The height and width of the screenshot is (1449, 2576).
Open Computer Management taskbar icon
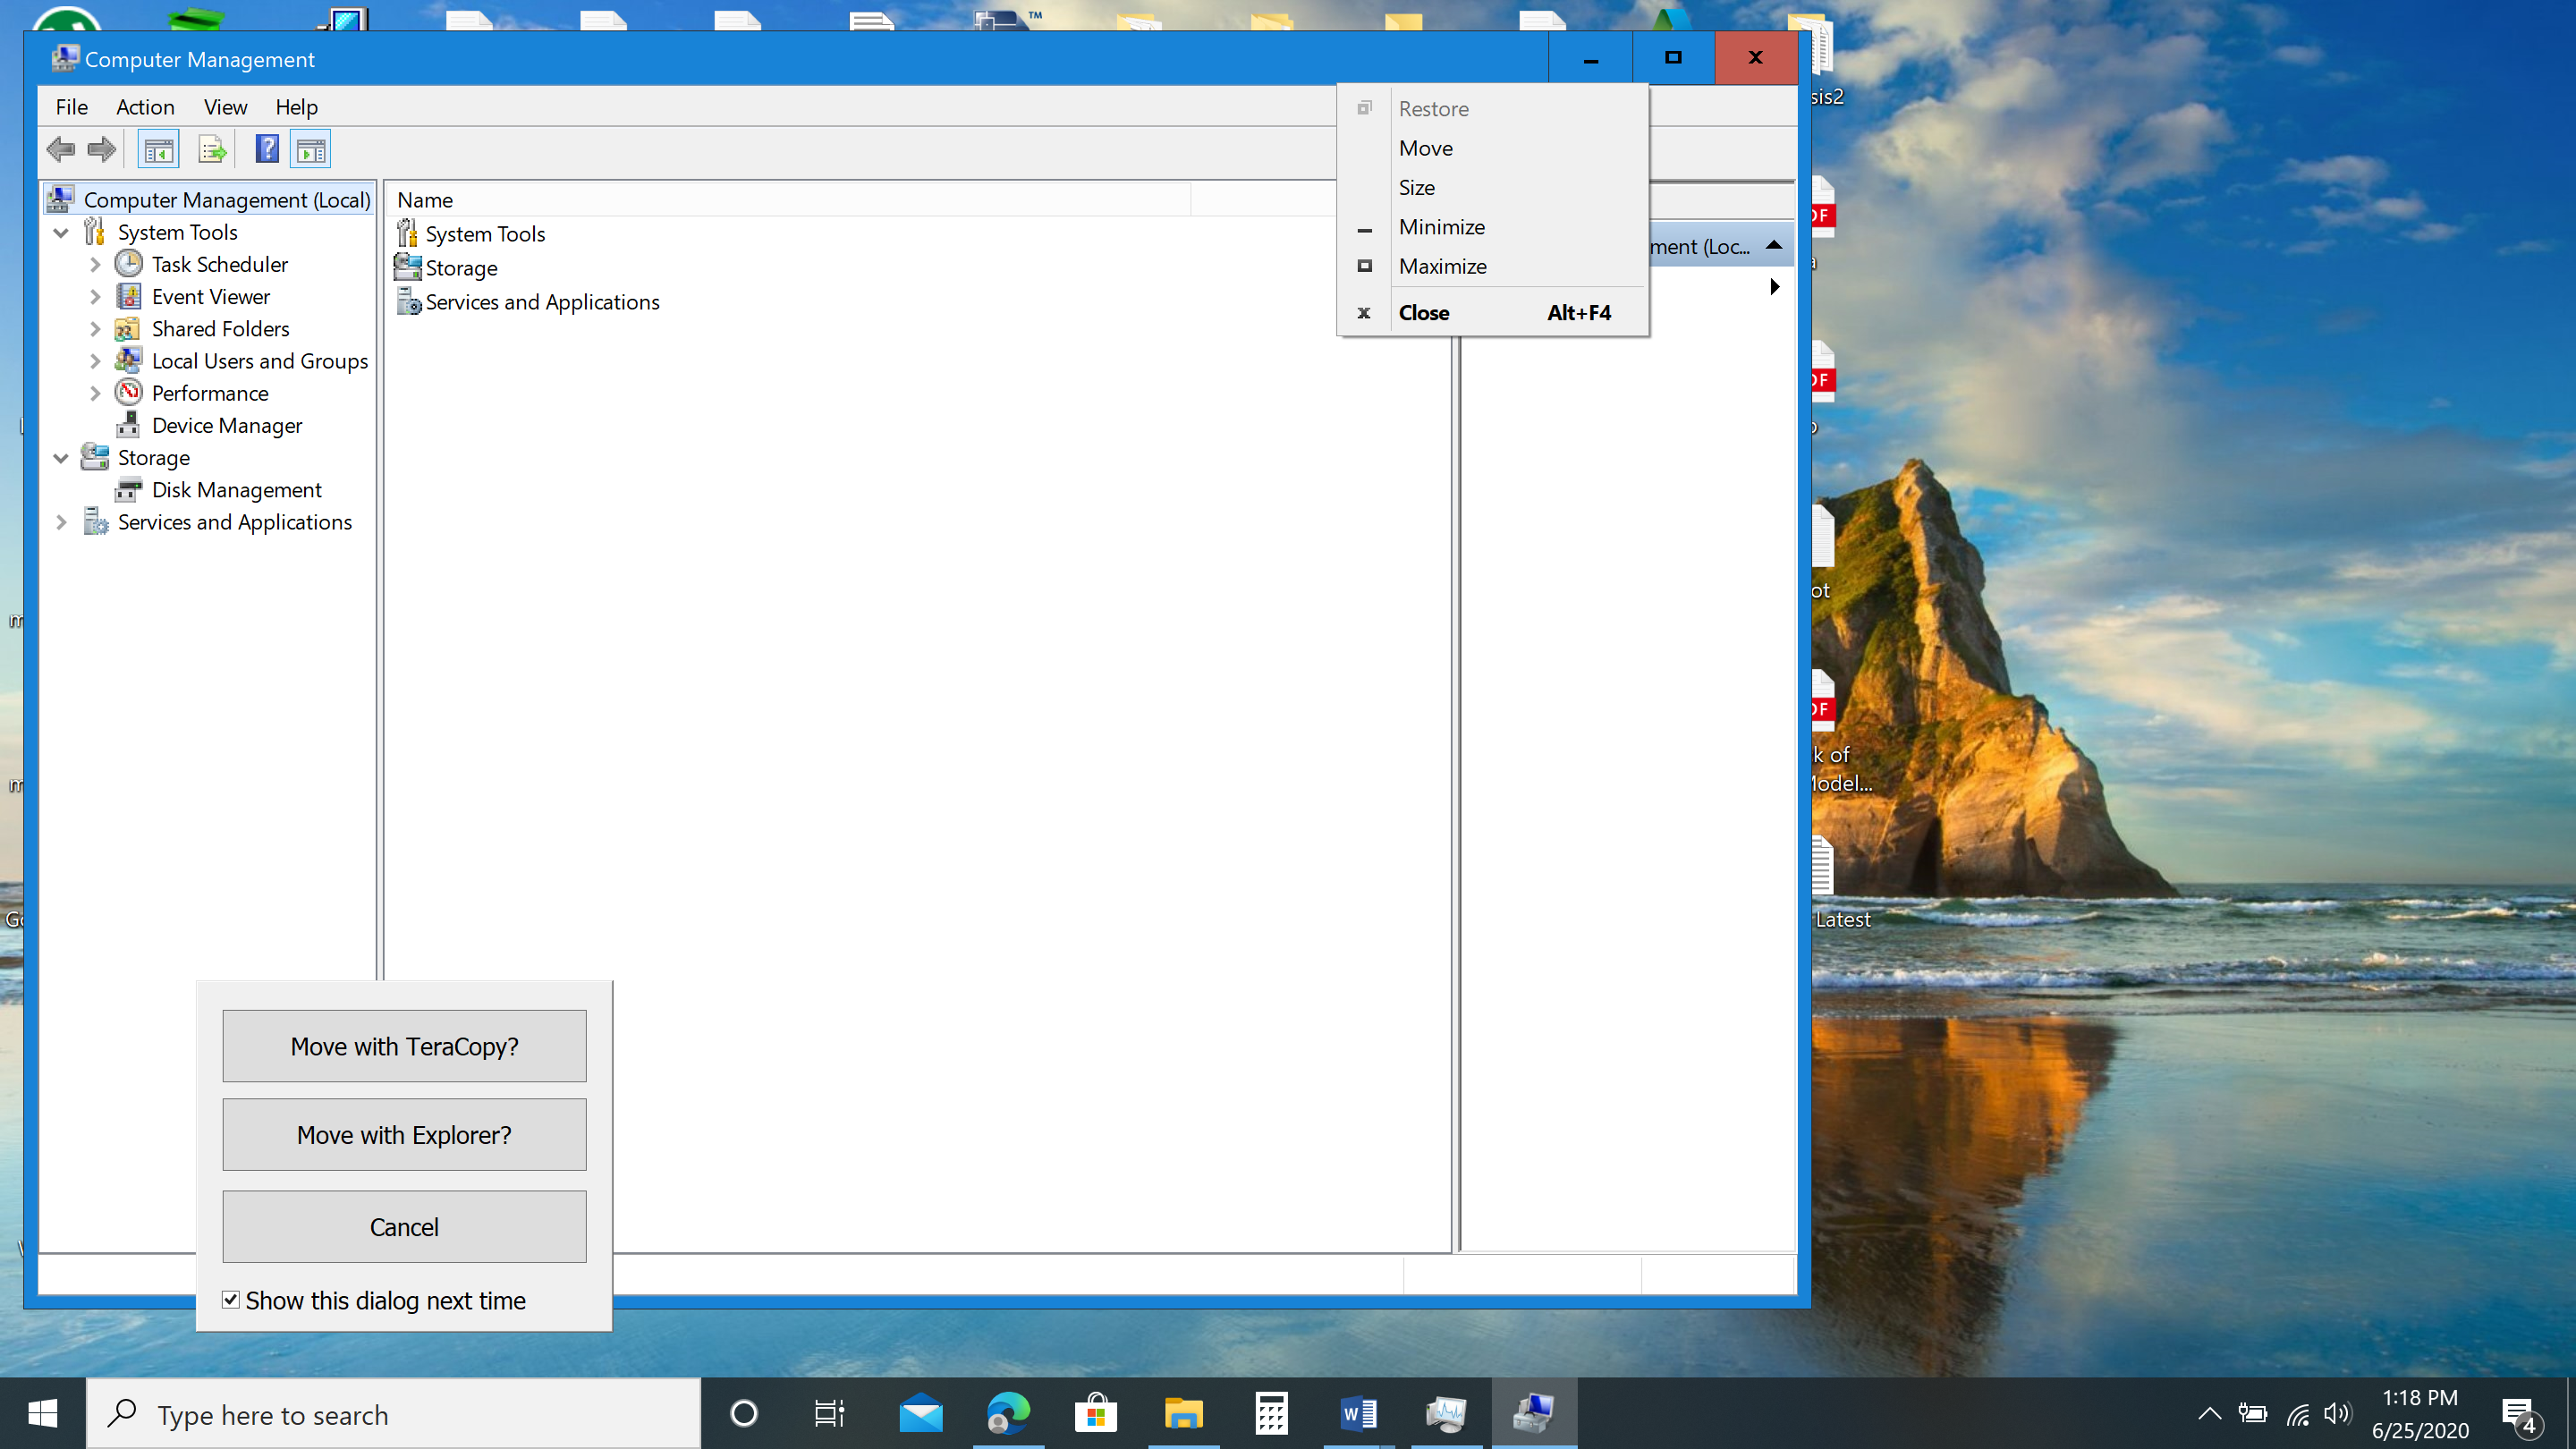(x=1533, y=1414)
